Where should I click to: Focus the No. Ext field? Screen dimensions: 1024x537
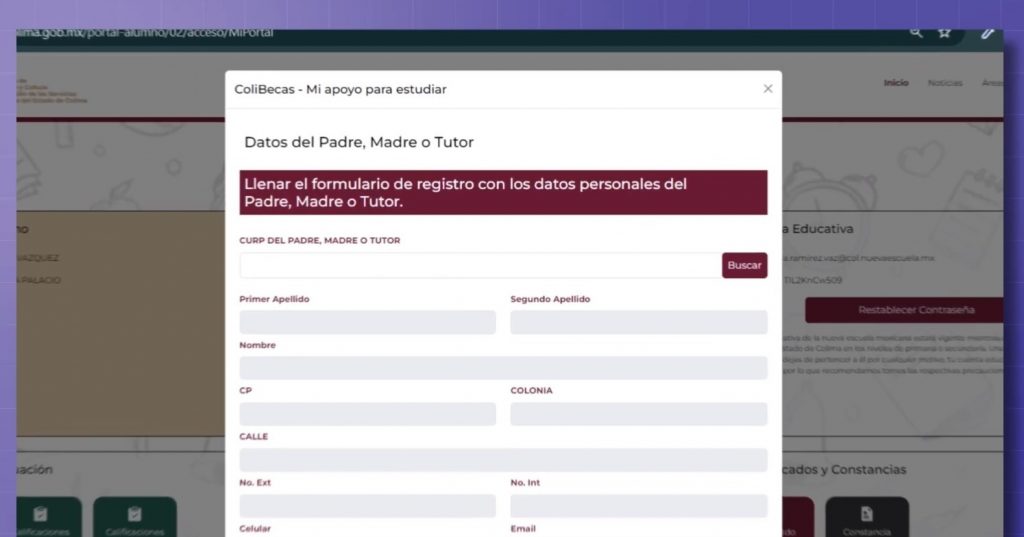pyautogui.click(x=367, y=506)
